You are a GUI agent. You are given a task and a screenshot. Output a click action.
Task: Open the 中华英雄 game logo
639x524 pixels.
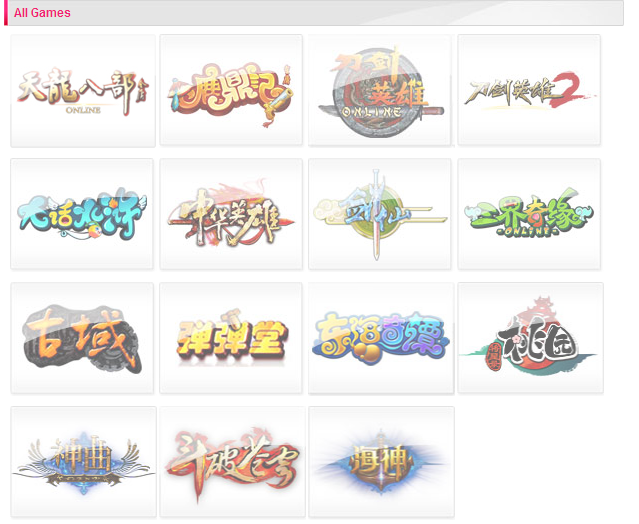click(231, 214)
